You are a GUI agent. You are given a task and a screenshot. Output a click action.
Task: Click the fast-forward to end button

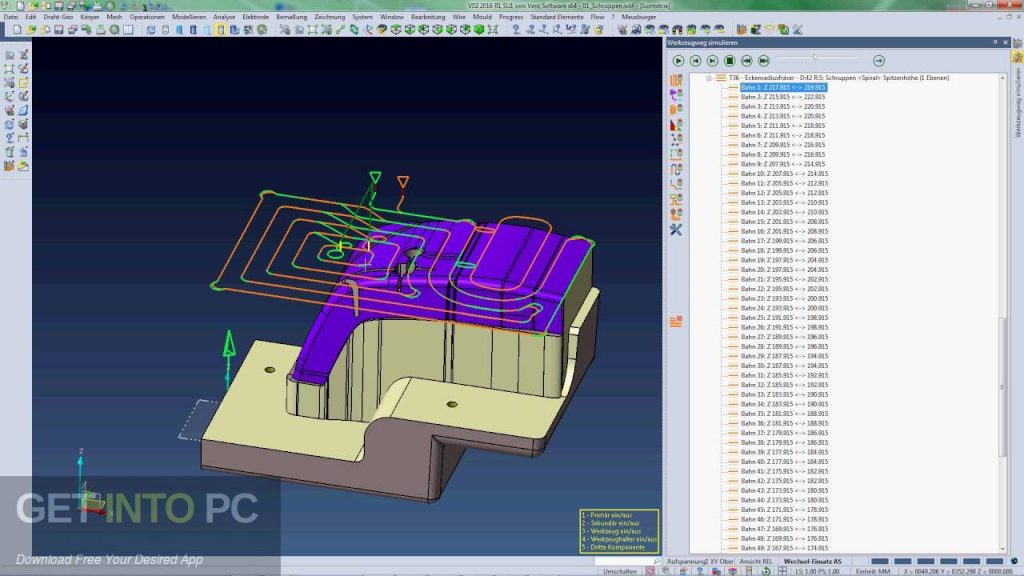click(x=764, y=61)
